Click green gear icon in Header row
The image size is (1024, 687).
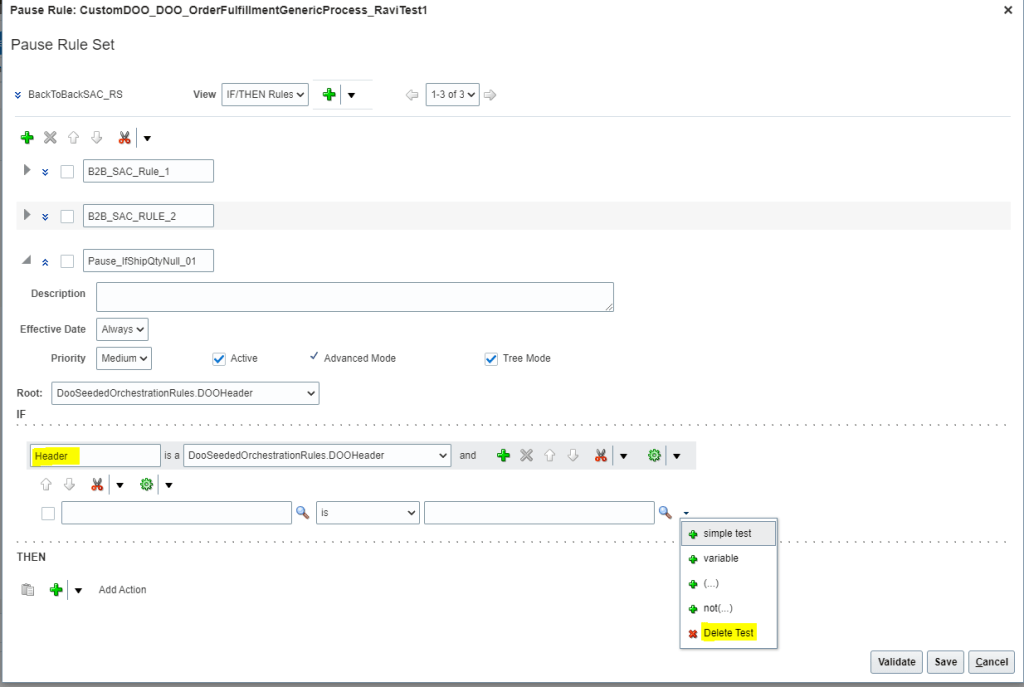pyautogui.click(x=654, y=456)
